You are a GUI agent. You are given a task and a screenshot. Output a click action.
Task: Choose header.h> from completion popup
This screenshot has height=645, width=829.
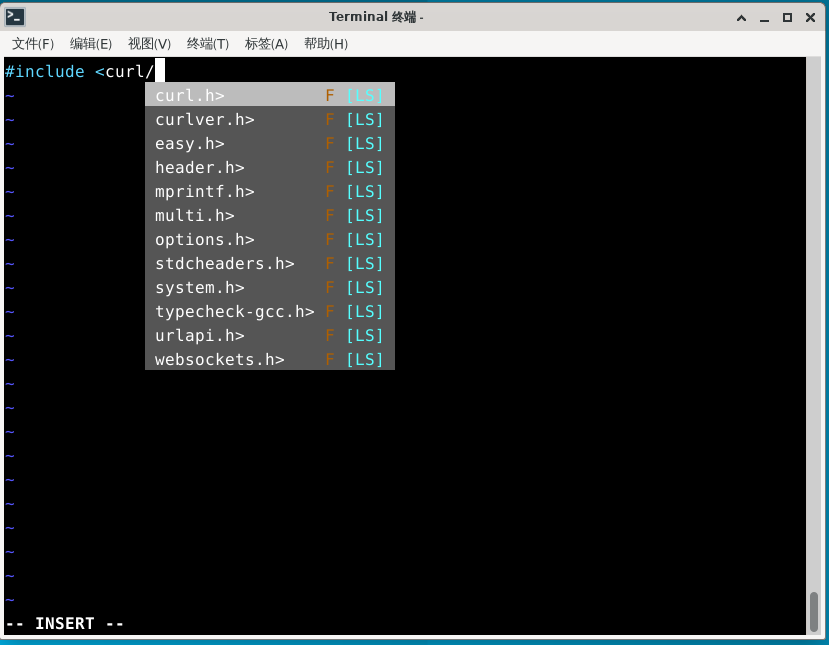(270, 168)
